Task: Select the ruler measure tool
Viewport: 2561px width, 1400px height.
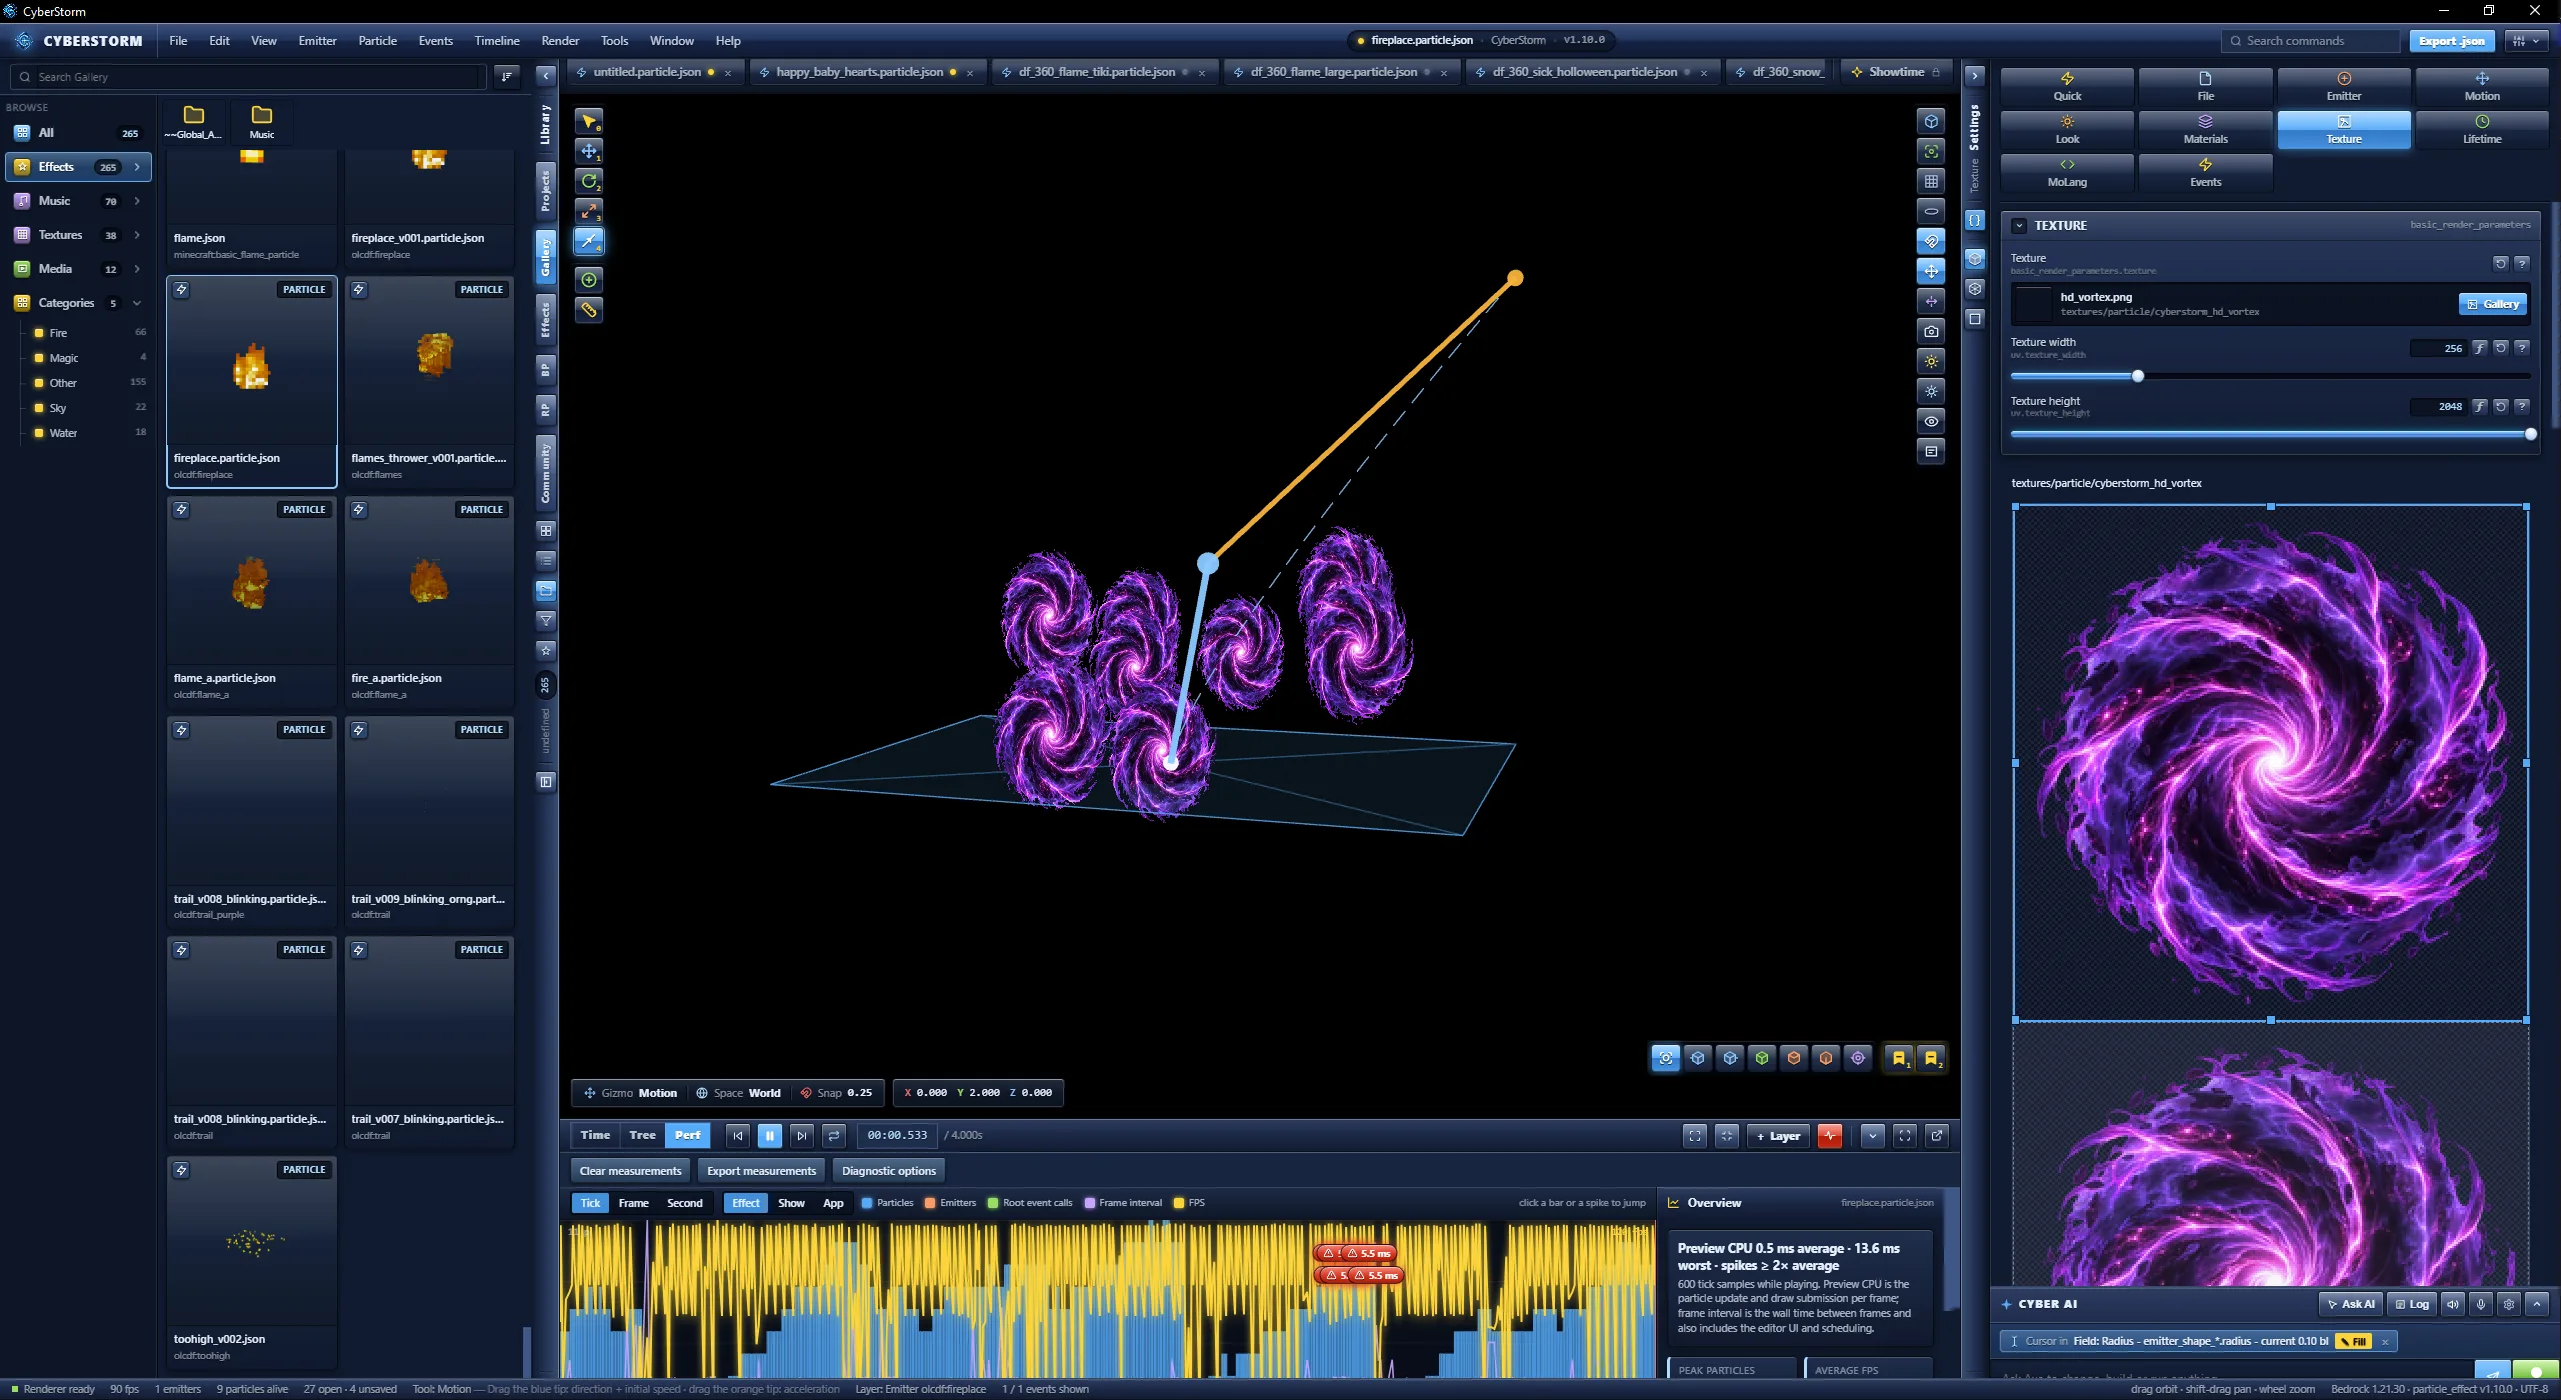Action: pyautogui.click(x=589, y=310)
